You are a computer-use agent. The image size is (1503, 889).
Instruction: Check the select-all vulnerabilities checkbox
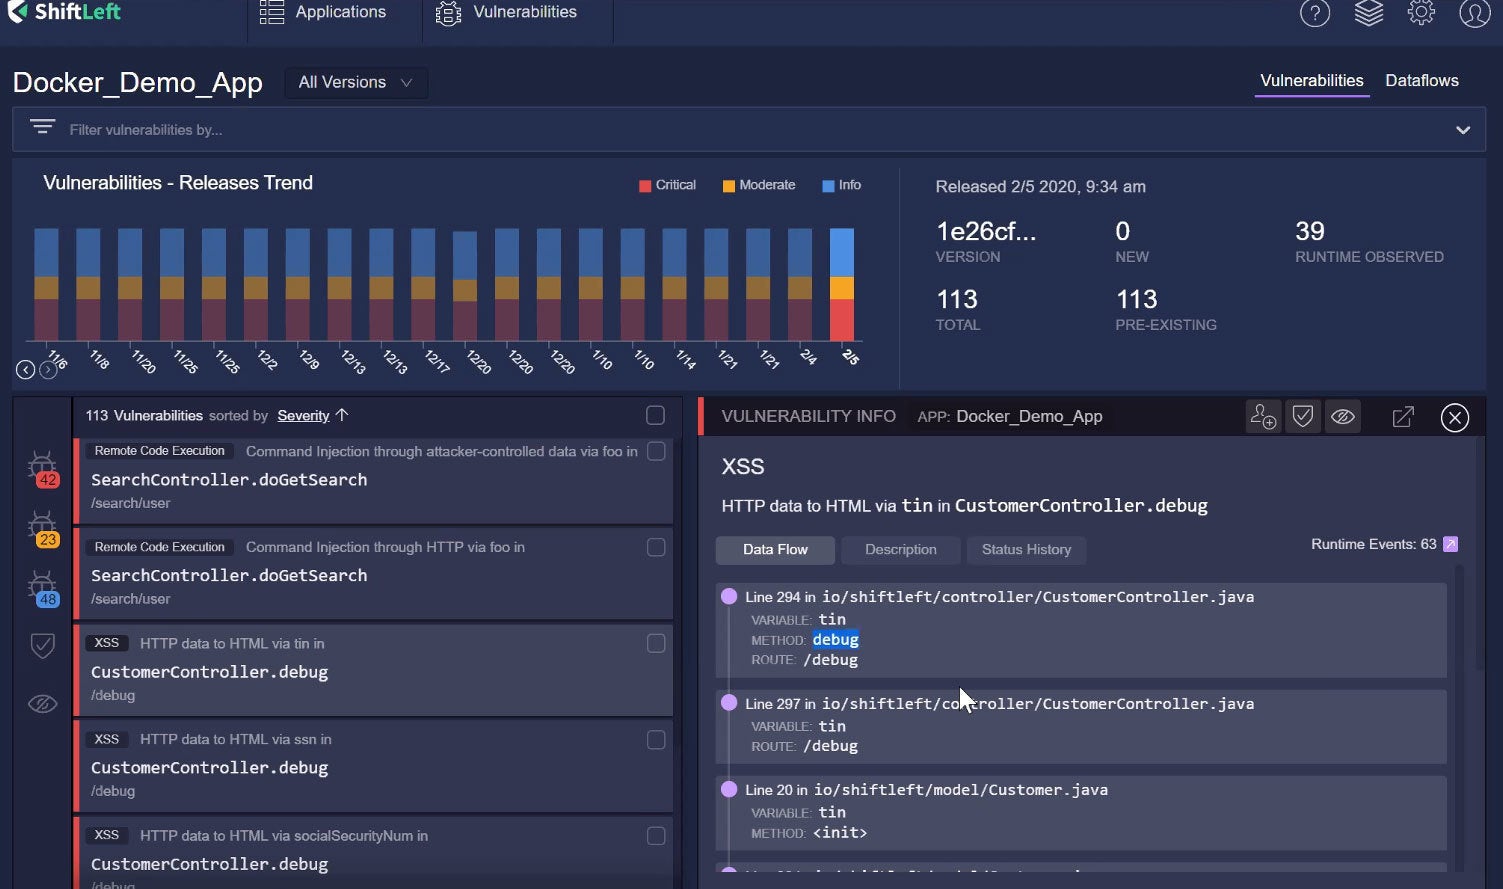coord(655,415)
